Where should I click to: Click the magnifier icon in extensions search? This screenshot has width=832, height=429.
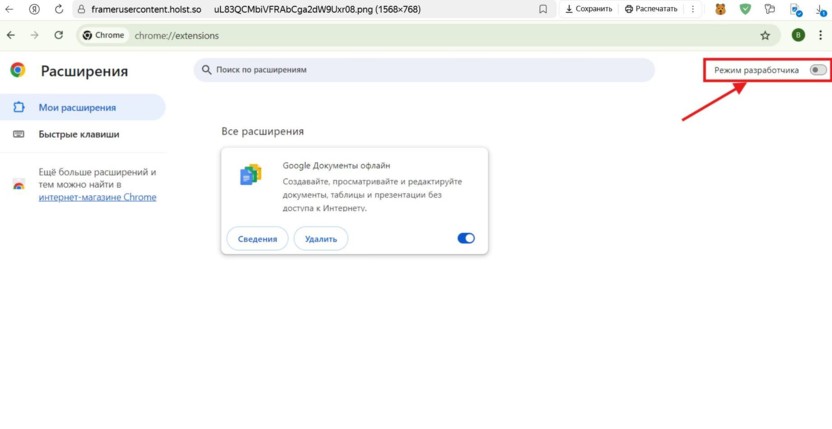[x=207, y=70]
